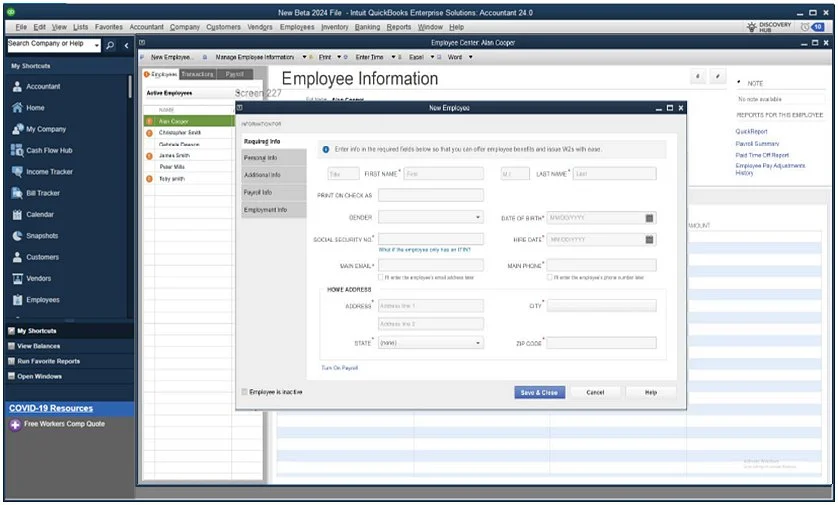Select James Smith in the employee list
This screenshot has width=838, height=505.
click(174, 156)
